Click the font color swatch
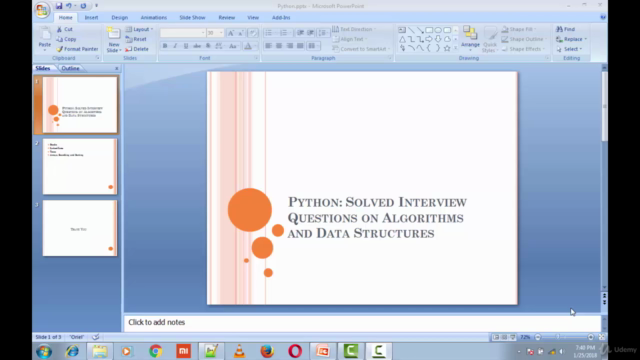Screen dimensions: 640x360 point(248,46)
